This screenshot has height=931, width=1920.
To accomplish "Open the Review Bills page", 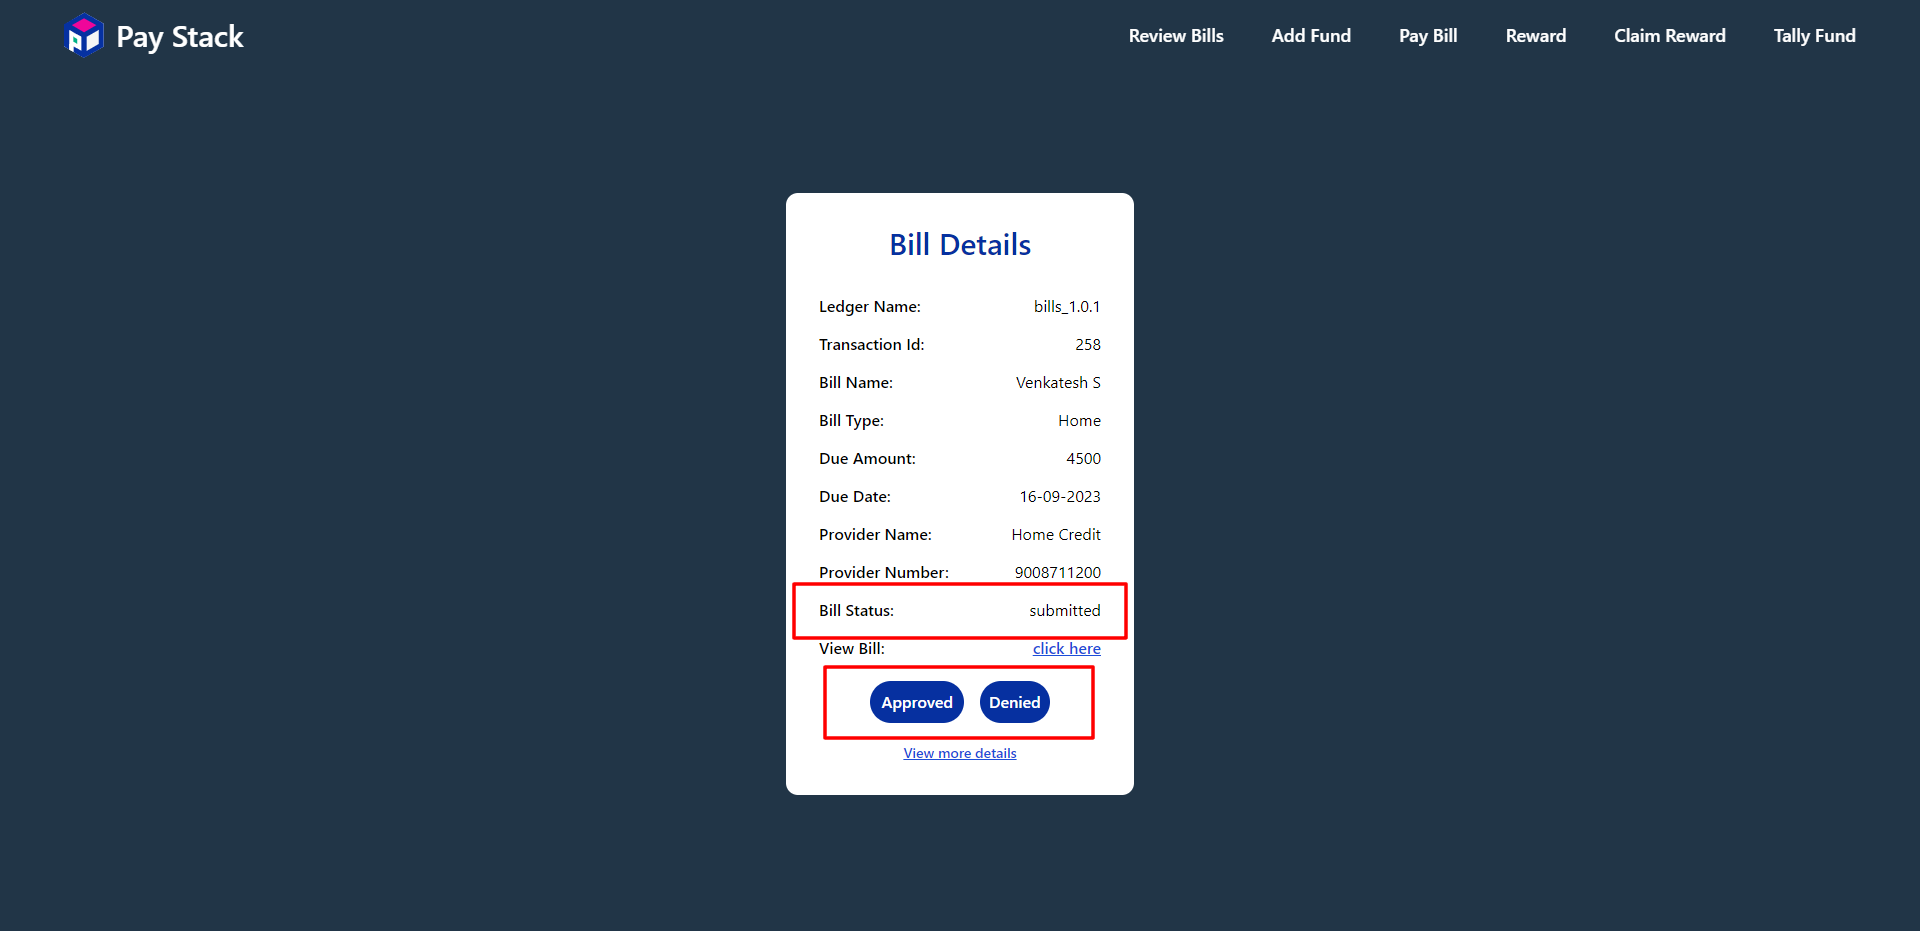I will [x=1176, y=36].
